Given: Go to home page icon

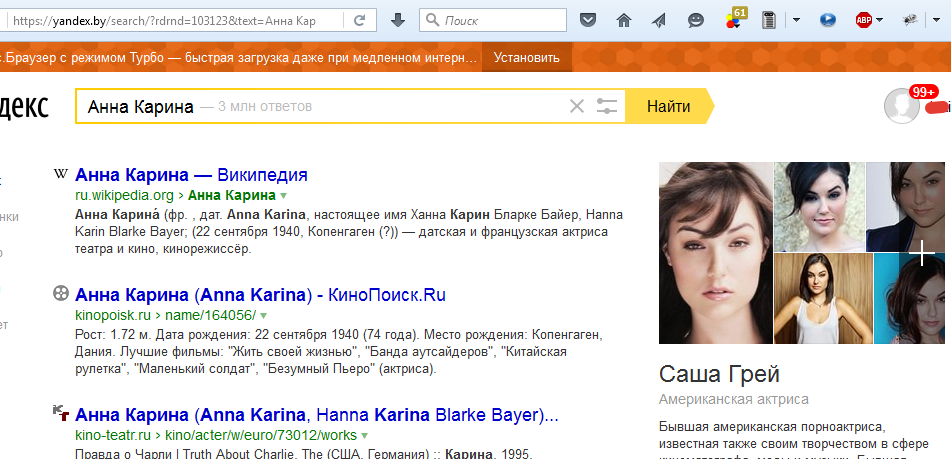Looking at the screenshot, I should click(623, 21).
